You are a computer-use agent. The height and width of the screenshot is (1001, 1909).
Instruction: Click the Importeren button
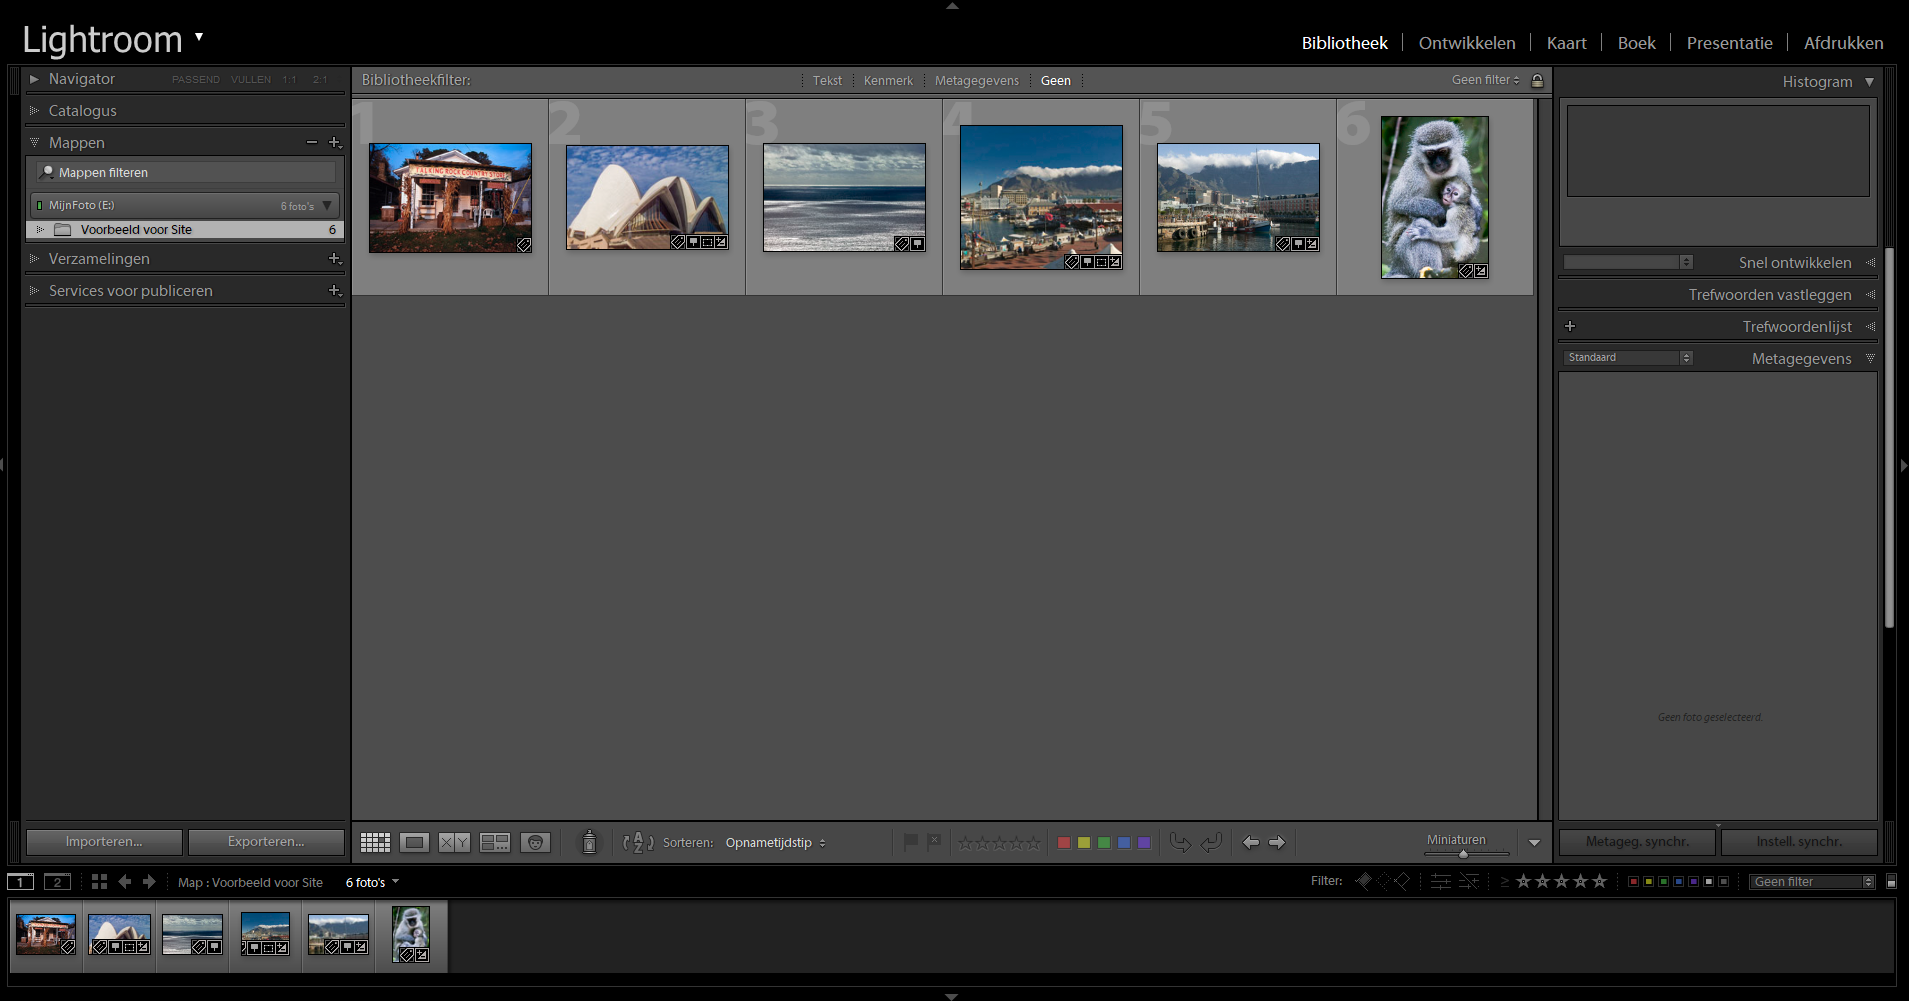point(104,842)
